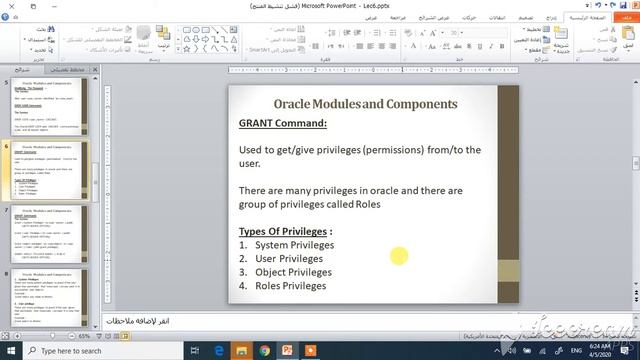
Task: Switch to the Transitions ribbon tab
Action: [497, 18]
